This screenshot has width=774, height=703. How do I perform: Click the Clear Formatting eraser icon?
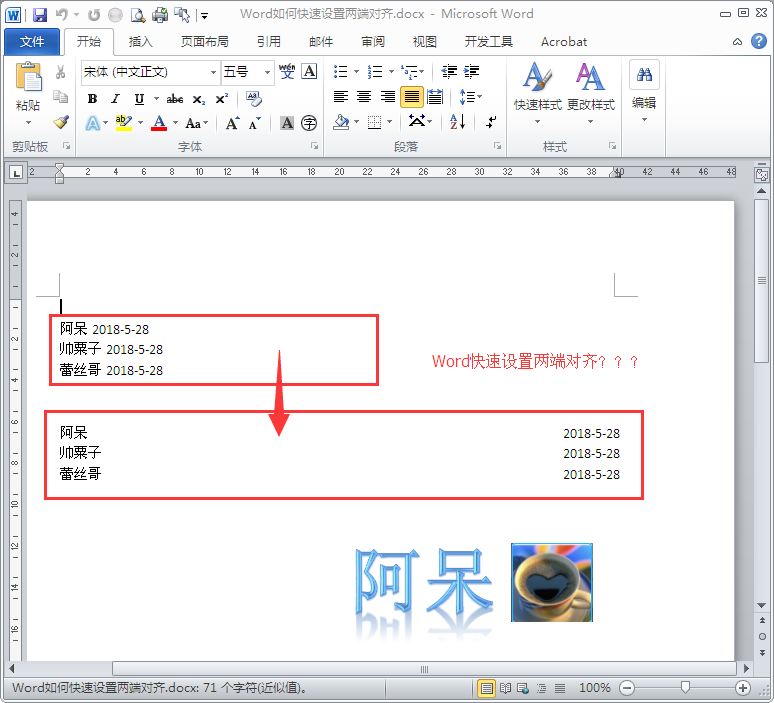[x=254, y=99]
